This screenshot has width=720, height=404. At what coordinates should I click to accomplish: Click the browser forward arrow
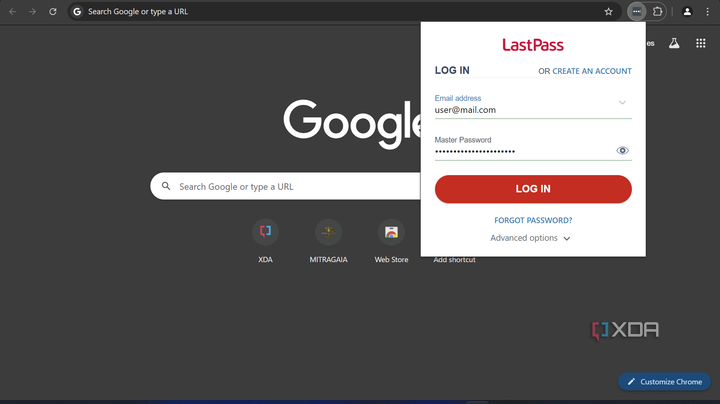point(32,11)
